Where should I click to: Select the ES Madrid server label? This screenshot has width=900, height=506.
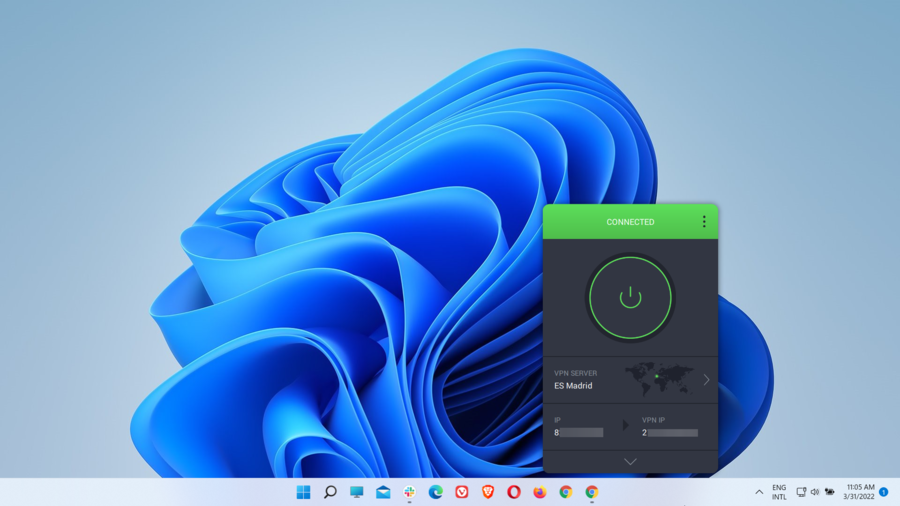tap(573, 386)
